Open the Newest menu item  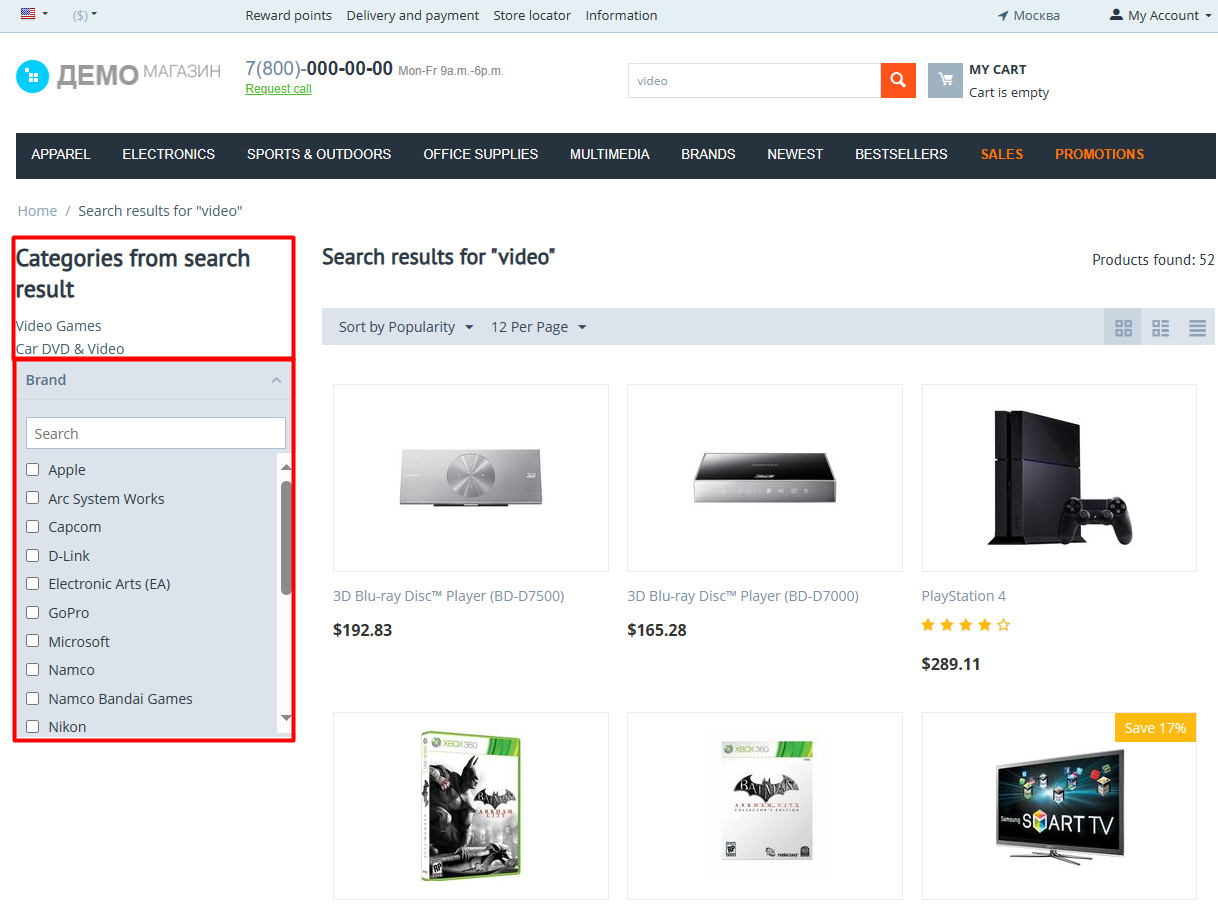point(795,154)
